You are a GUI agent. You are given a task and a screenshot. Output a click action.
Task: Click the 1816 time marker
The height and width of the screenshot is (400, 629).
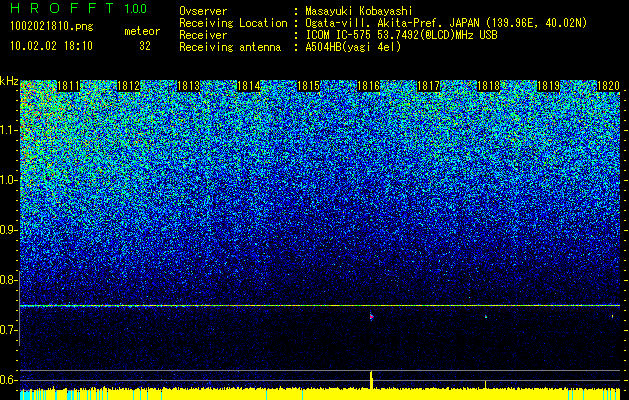pos(369,86)
